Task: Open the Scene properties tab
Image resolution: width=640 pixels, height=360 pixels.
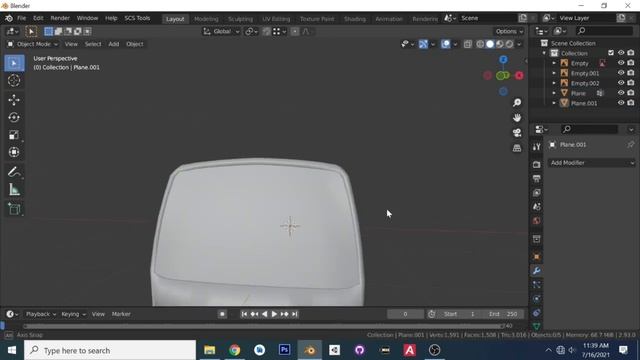Action: pos(536,207)
